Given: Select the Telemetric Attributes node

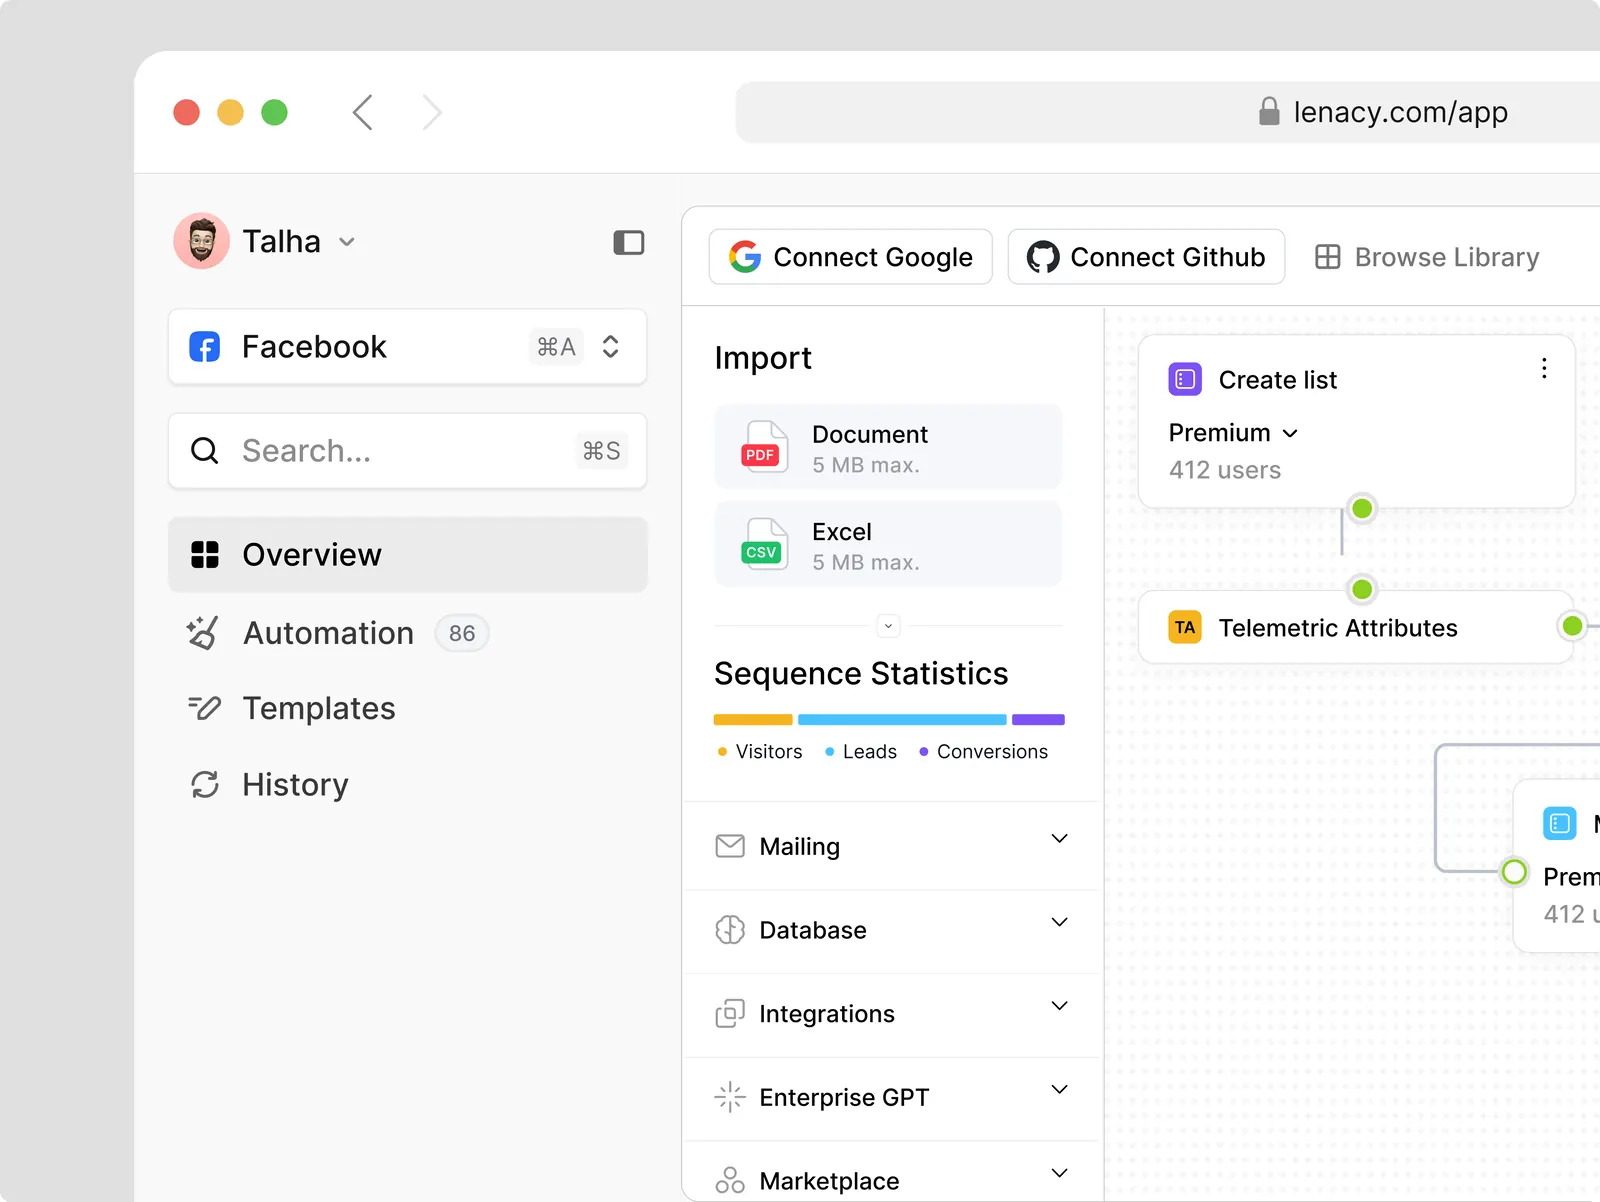Looking at the screenshot, I should pyautogui.click(x=1356, y=627).
